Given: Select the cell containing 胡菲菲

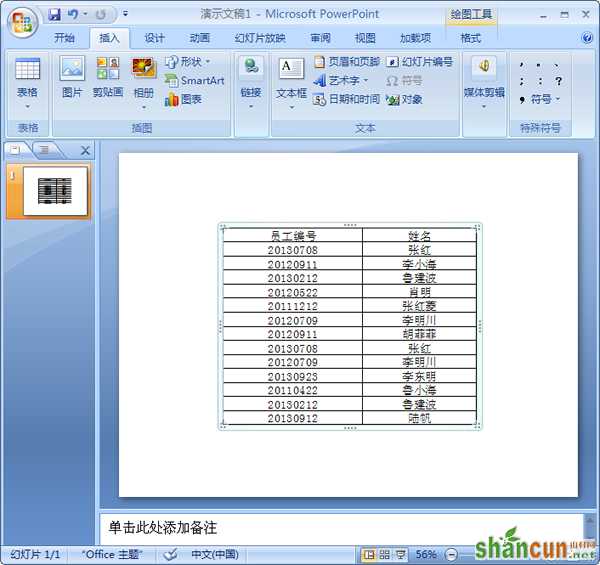Looking at the screenshot, I should [x=419, y=334].
